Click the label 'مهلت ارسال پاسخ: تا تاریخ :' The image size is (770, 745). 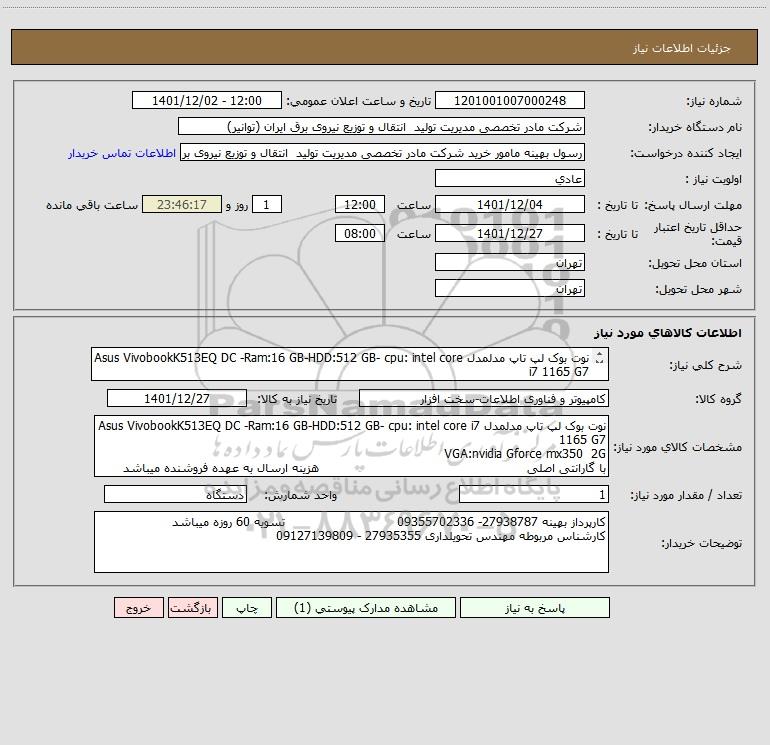[x=669, y=205]
